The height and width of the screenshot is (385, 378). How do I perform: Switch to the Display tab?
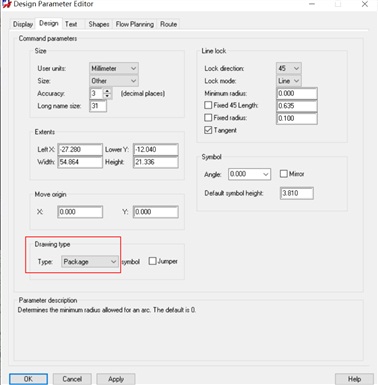click(23, 24)
